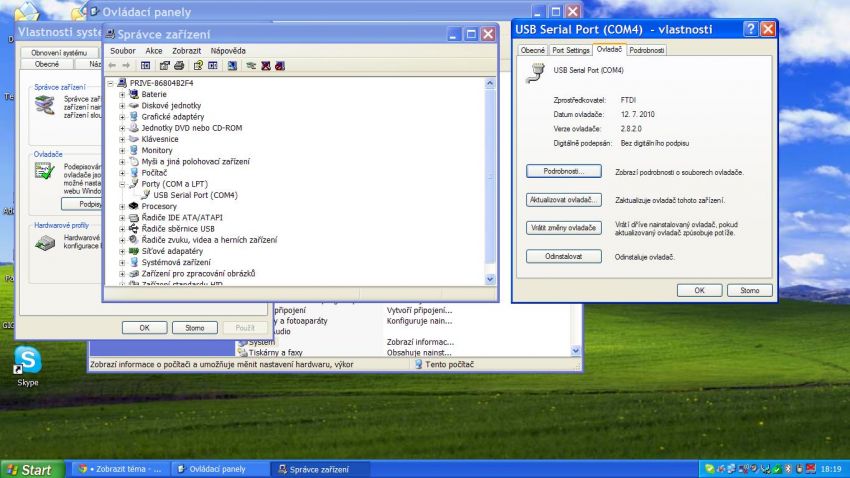Click the Windows Start button
Viewport: 850px width, 478px height.
[33, 469]
